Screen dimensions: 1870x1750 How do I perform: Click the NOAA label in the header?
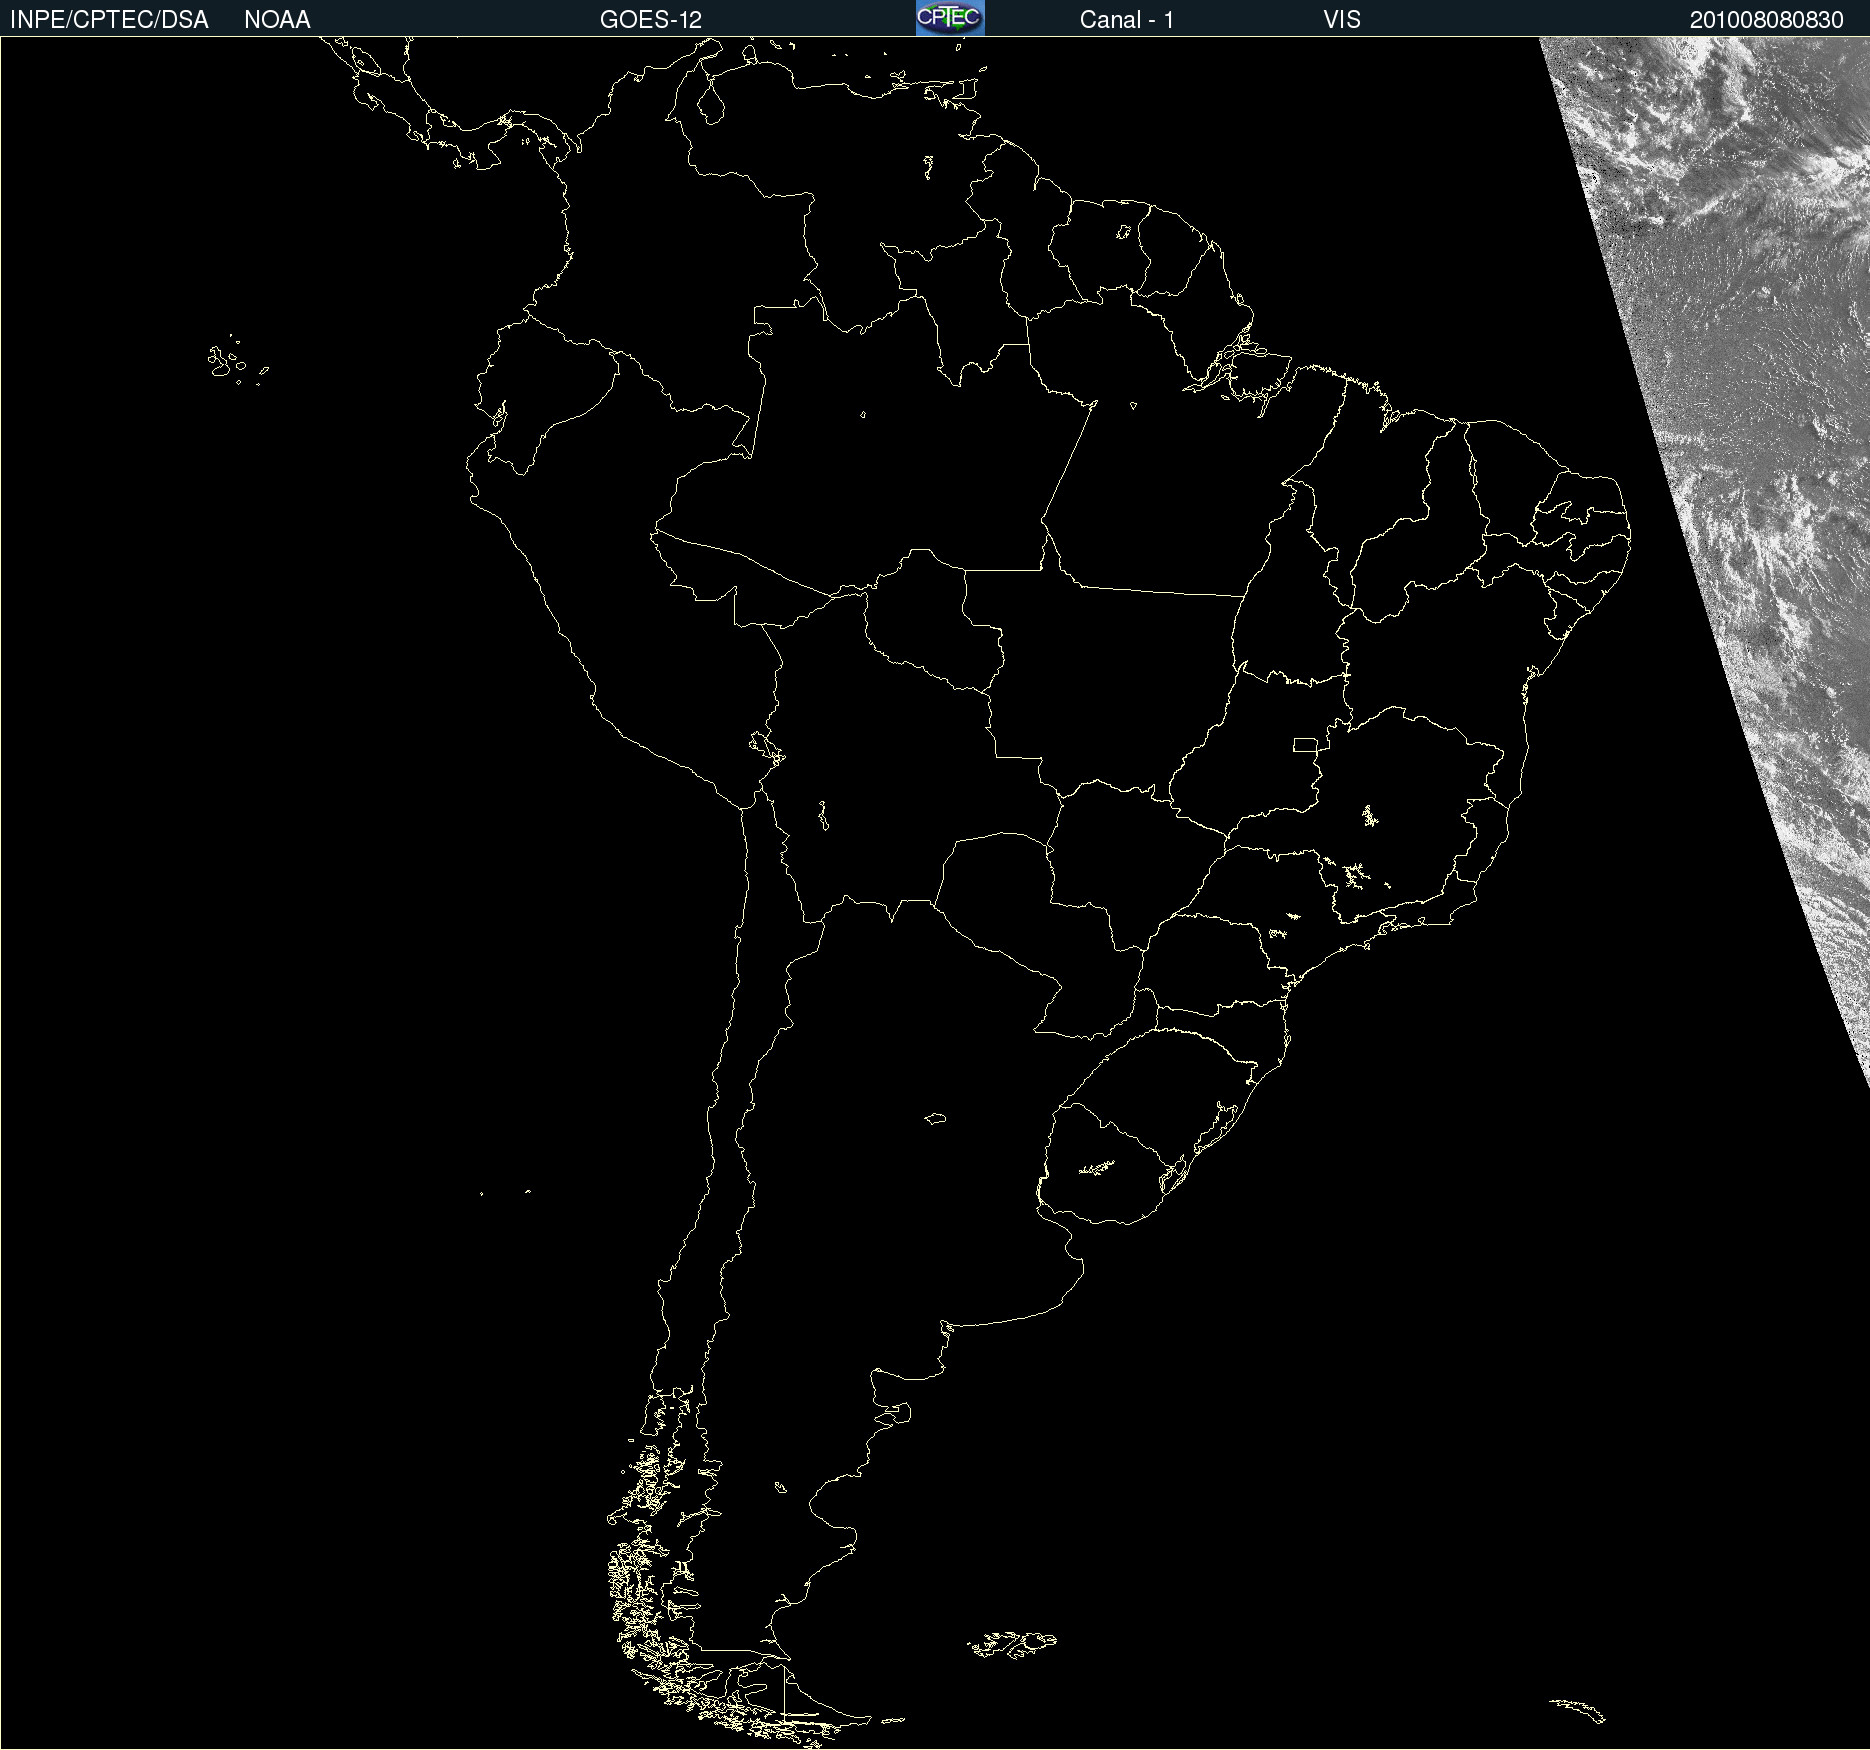[277, 20]
